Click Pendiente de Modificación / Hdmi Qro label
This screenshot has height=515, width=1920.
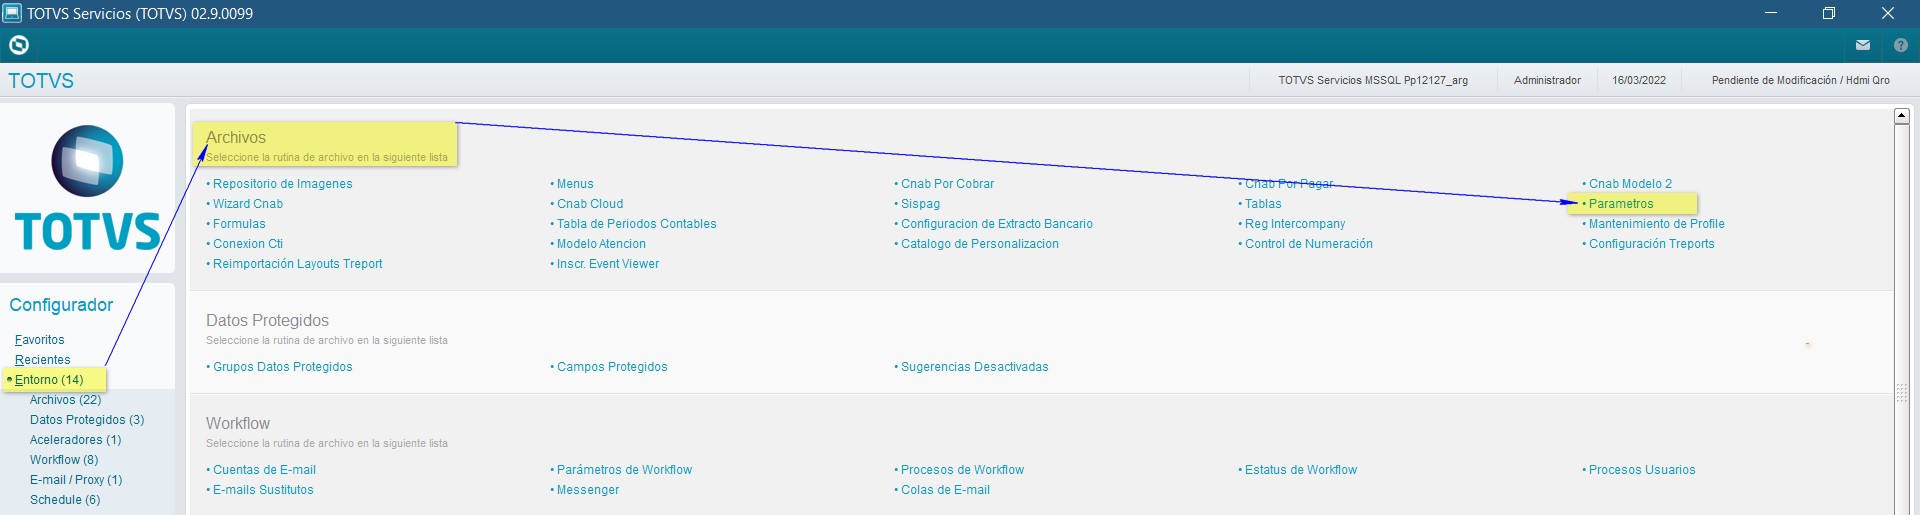coord(1800,80)
